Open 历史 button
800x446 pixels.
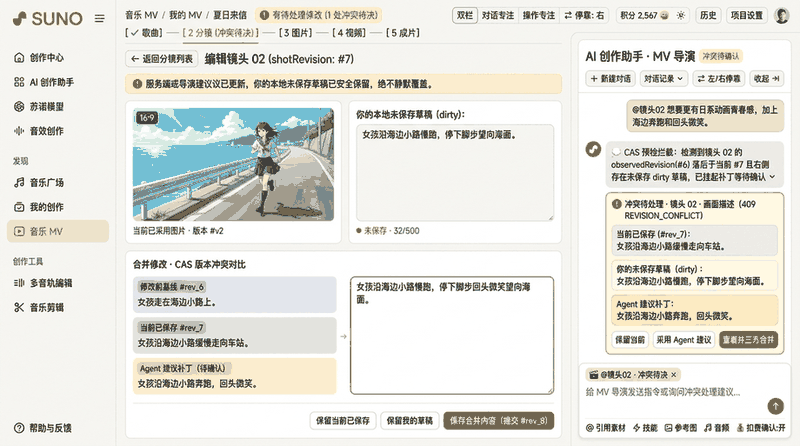(708, 15)
